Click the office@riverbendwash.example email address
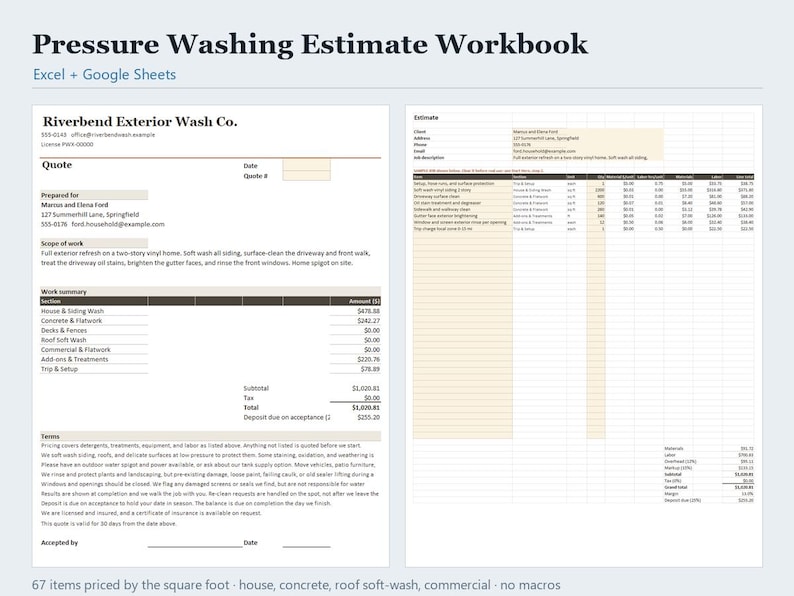This screenshot has width=794, height=596. [113, 135]
